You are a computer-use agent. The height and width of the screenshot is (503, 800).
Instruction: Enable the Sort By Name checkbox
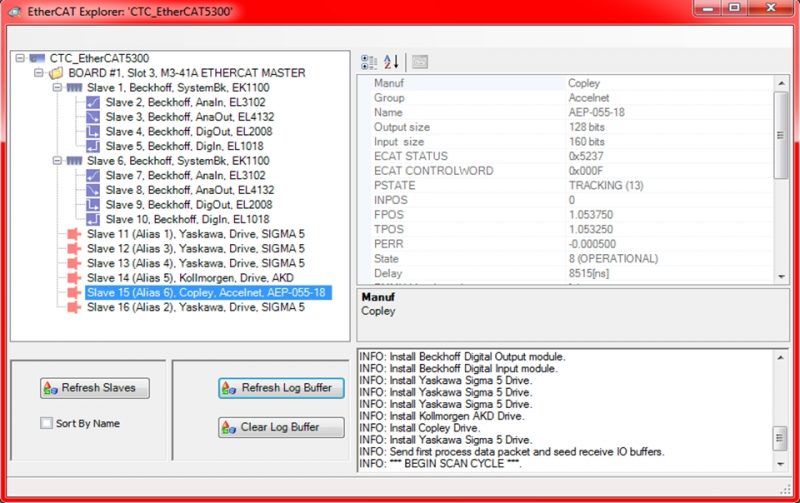(46, 423)
